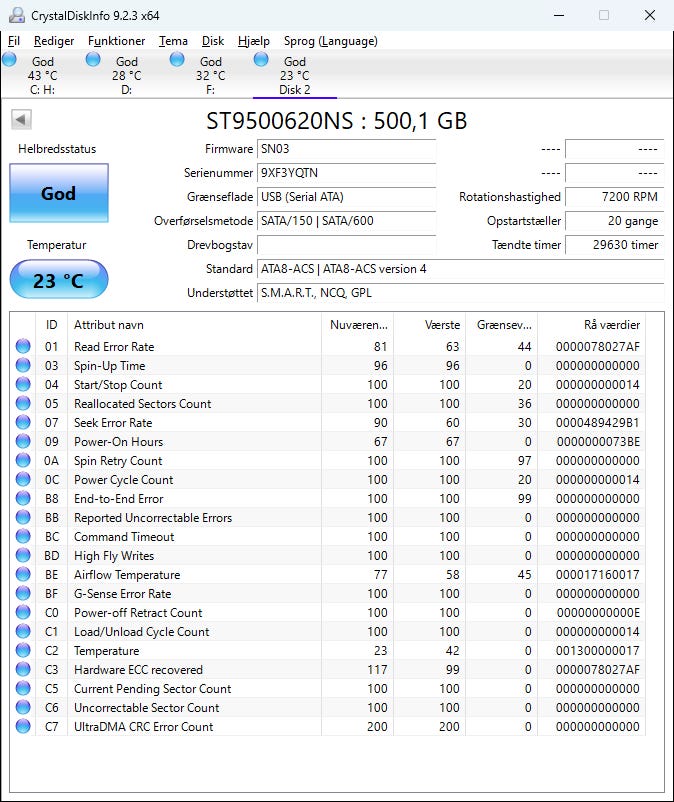
Task: Click the UltraDMA CRC Error Count status orb
Action: click(23, 727)
